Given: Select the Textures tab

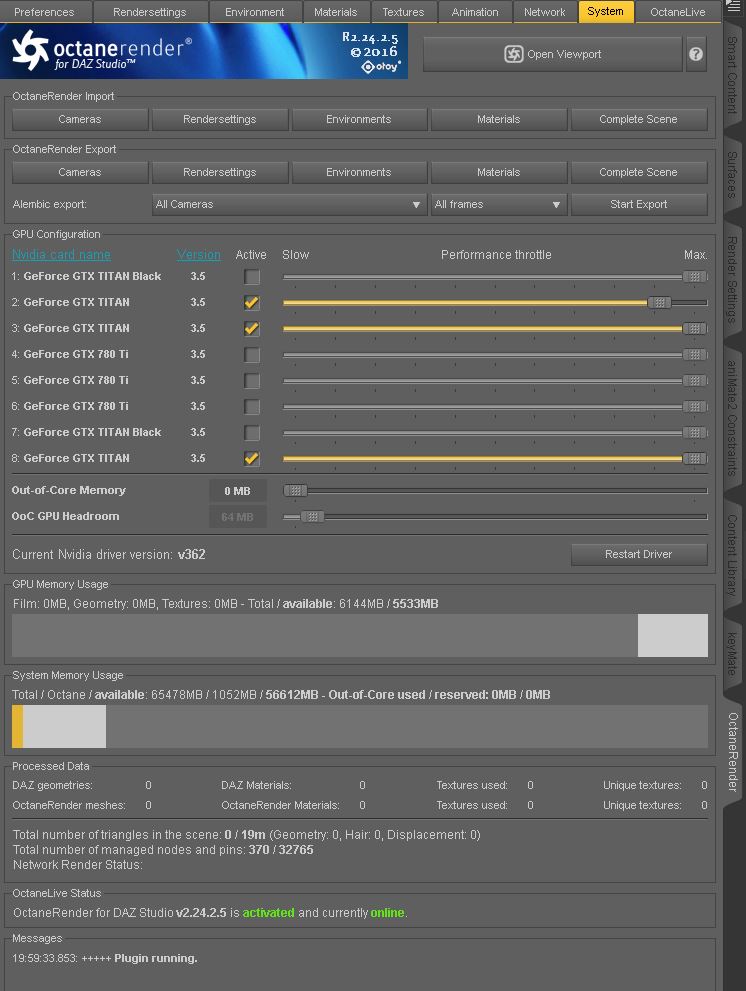Looking at the screenshot, I should [x=403, y=12].
